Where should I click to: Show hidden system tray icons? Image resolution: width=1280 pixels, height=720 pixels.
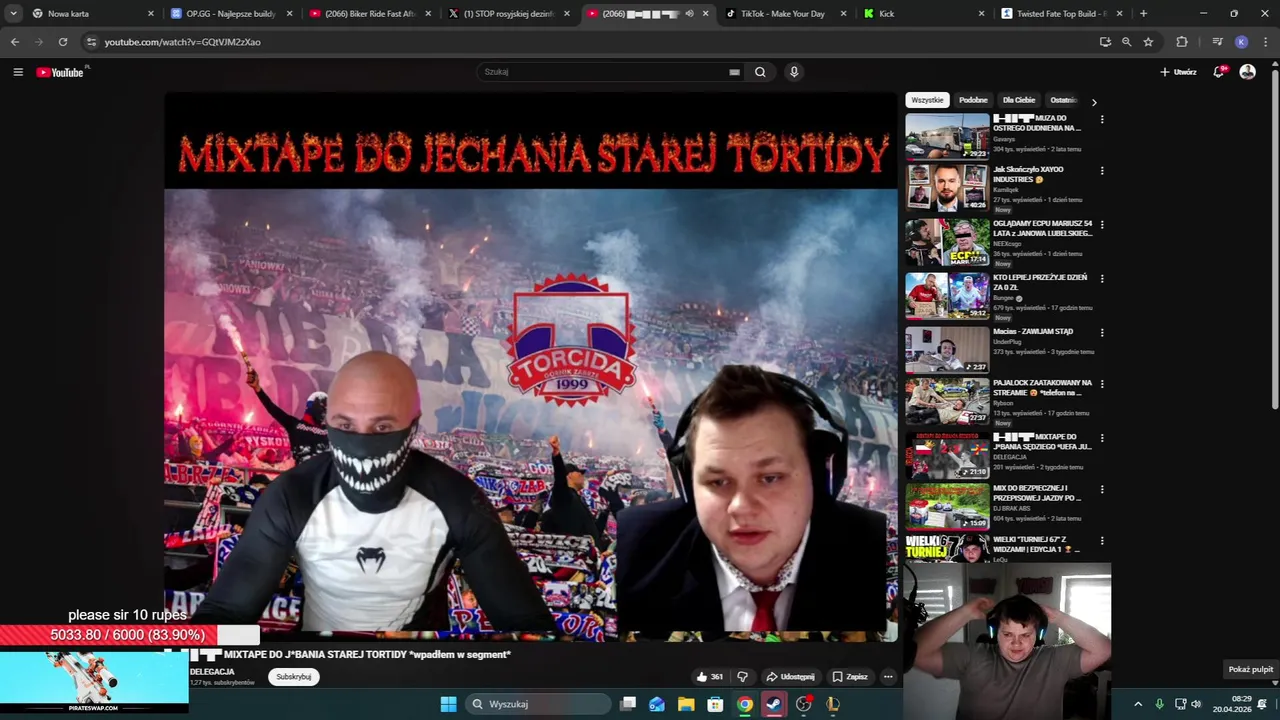tap(1138, 704)
